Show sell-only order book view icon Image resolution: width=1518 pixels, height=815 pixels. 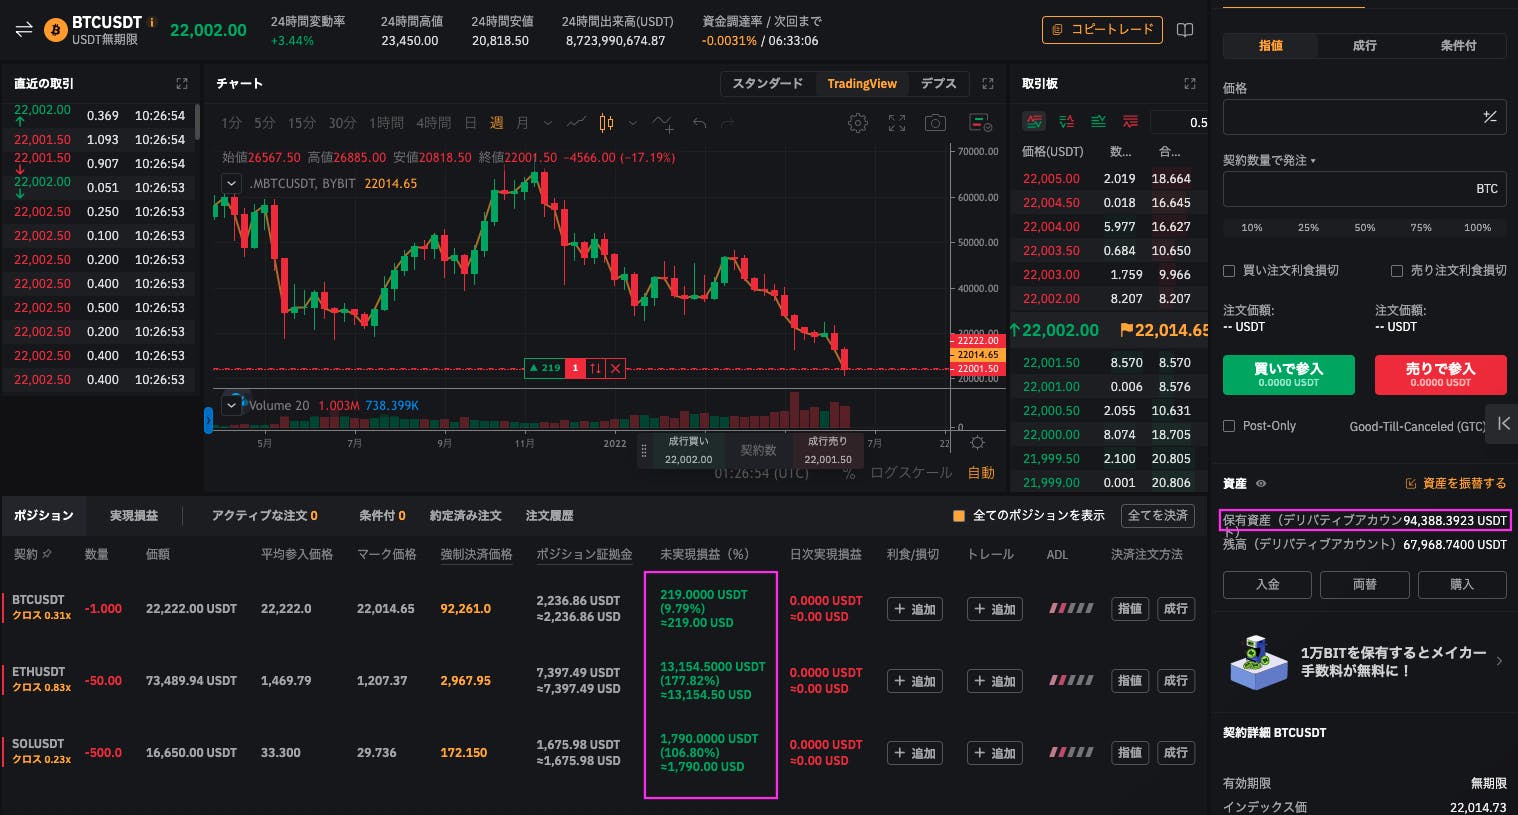click(x=1130, y=122)
